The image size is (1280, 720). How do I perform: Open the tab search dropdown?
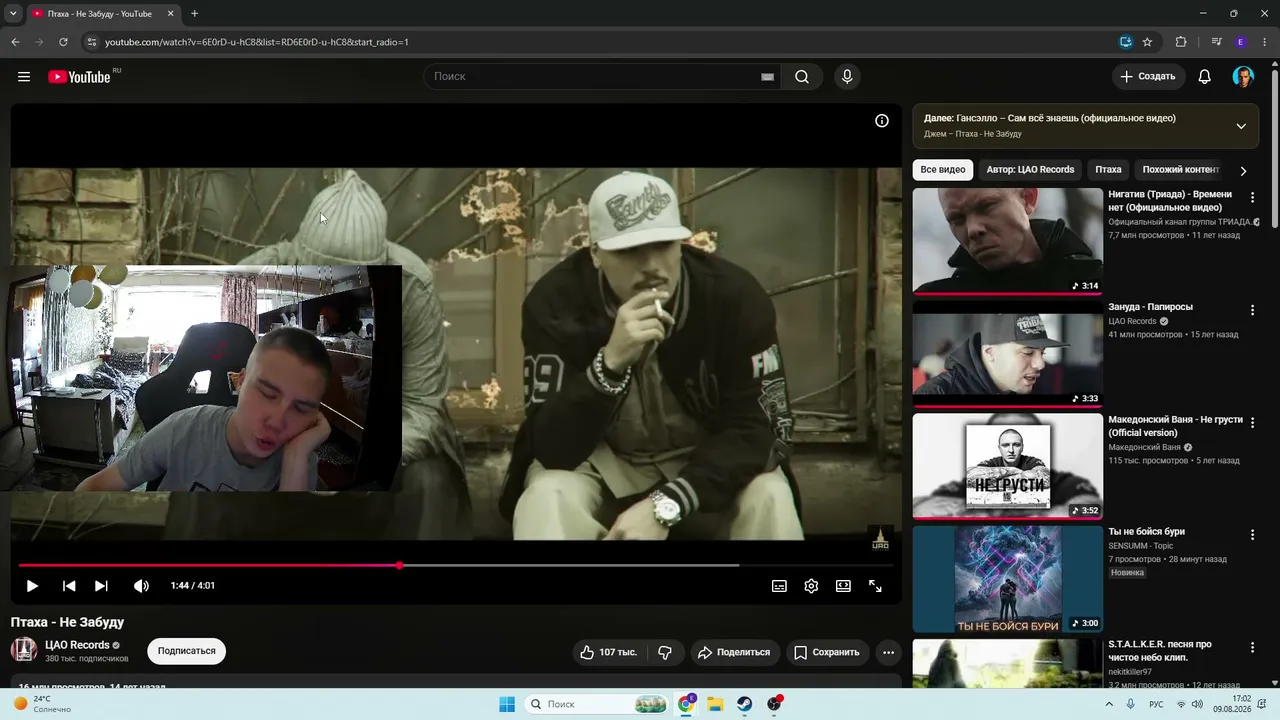pyautogui.click(x=13, y=14)
